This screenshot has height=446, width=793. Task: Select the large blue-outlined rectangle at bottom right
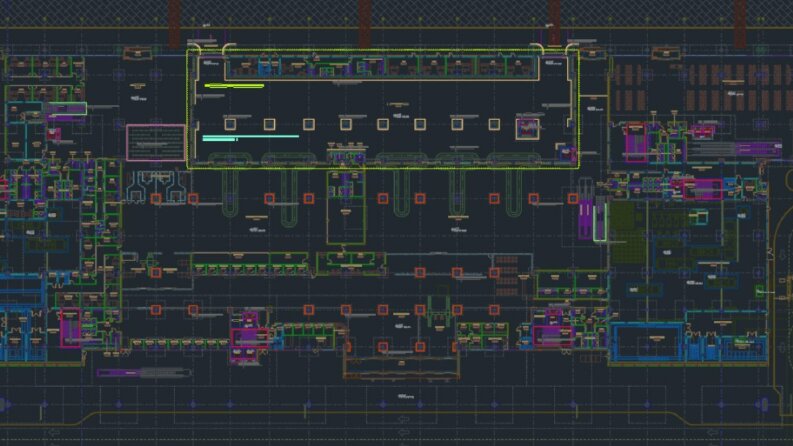tap(647, 343)
